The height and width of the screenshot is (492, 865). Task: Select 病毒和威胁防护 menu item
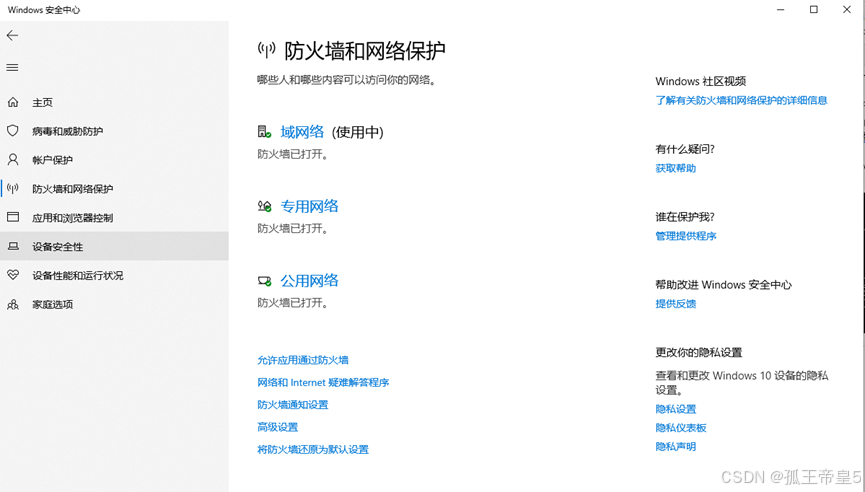[67, 131]
